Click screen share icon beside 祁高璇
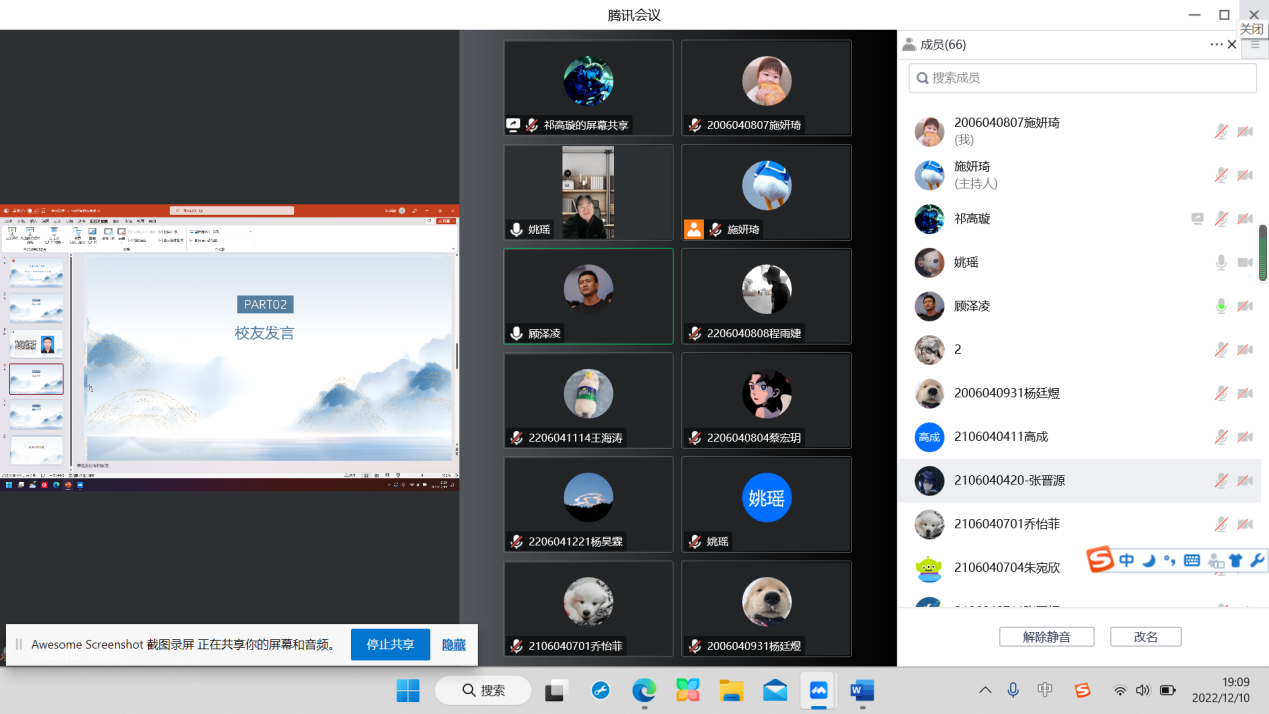Screen dimensions: 1269x714 (x=1197, y=219)
